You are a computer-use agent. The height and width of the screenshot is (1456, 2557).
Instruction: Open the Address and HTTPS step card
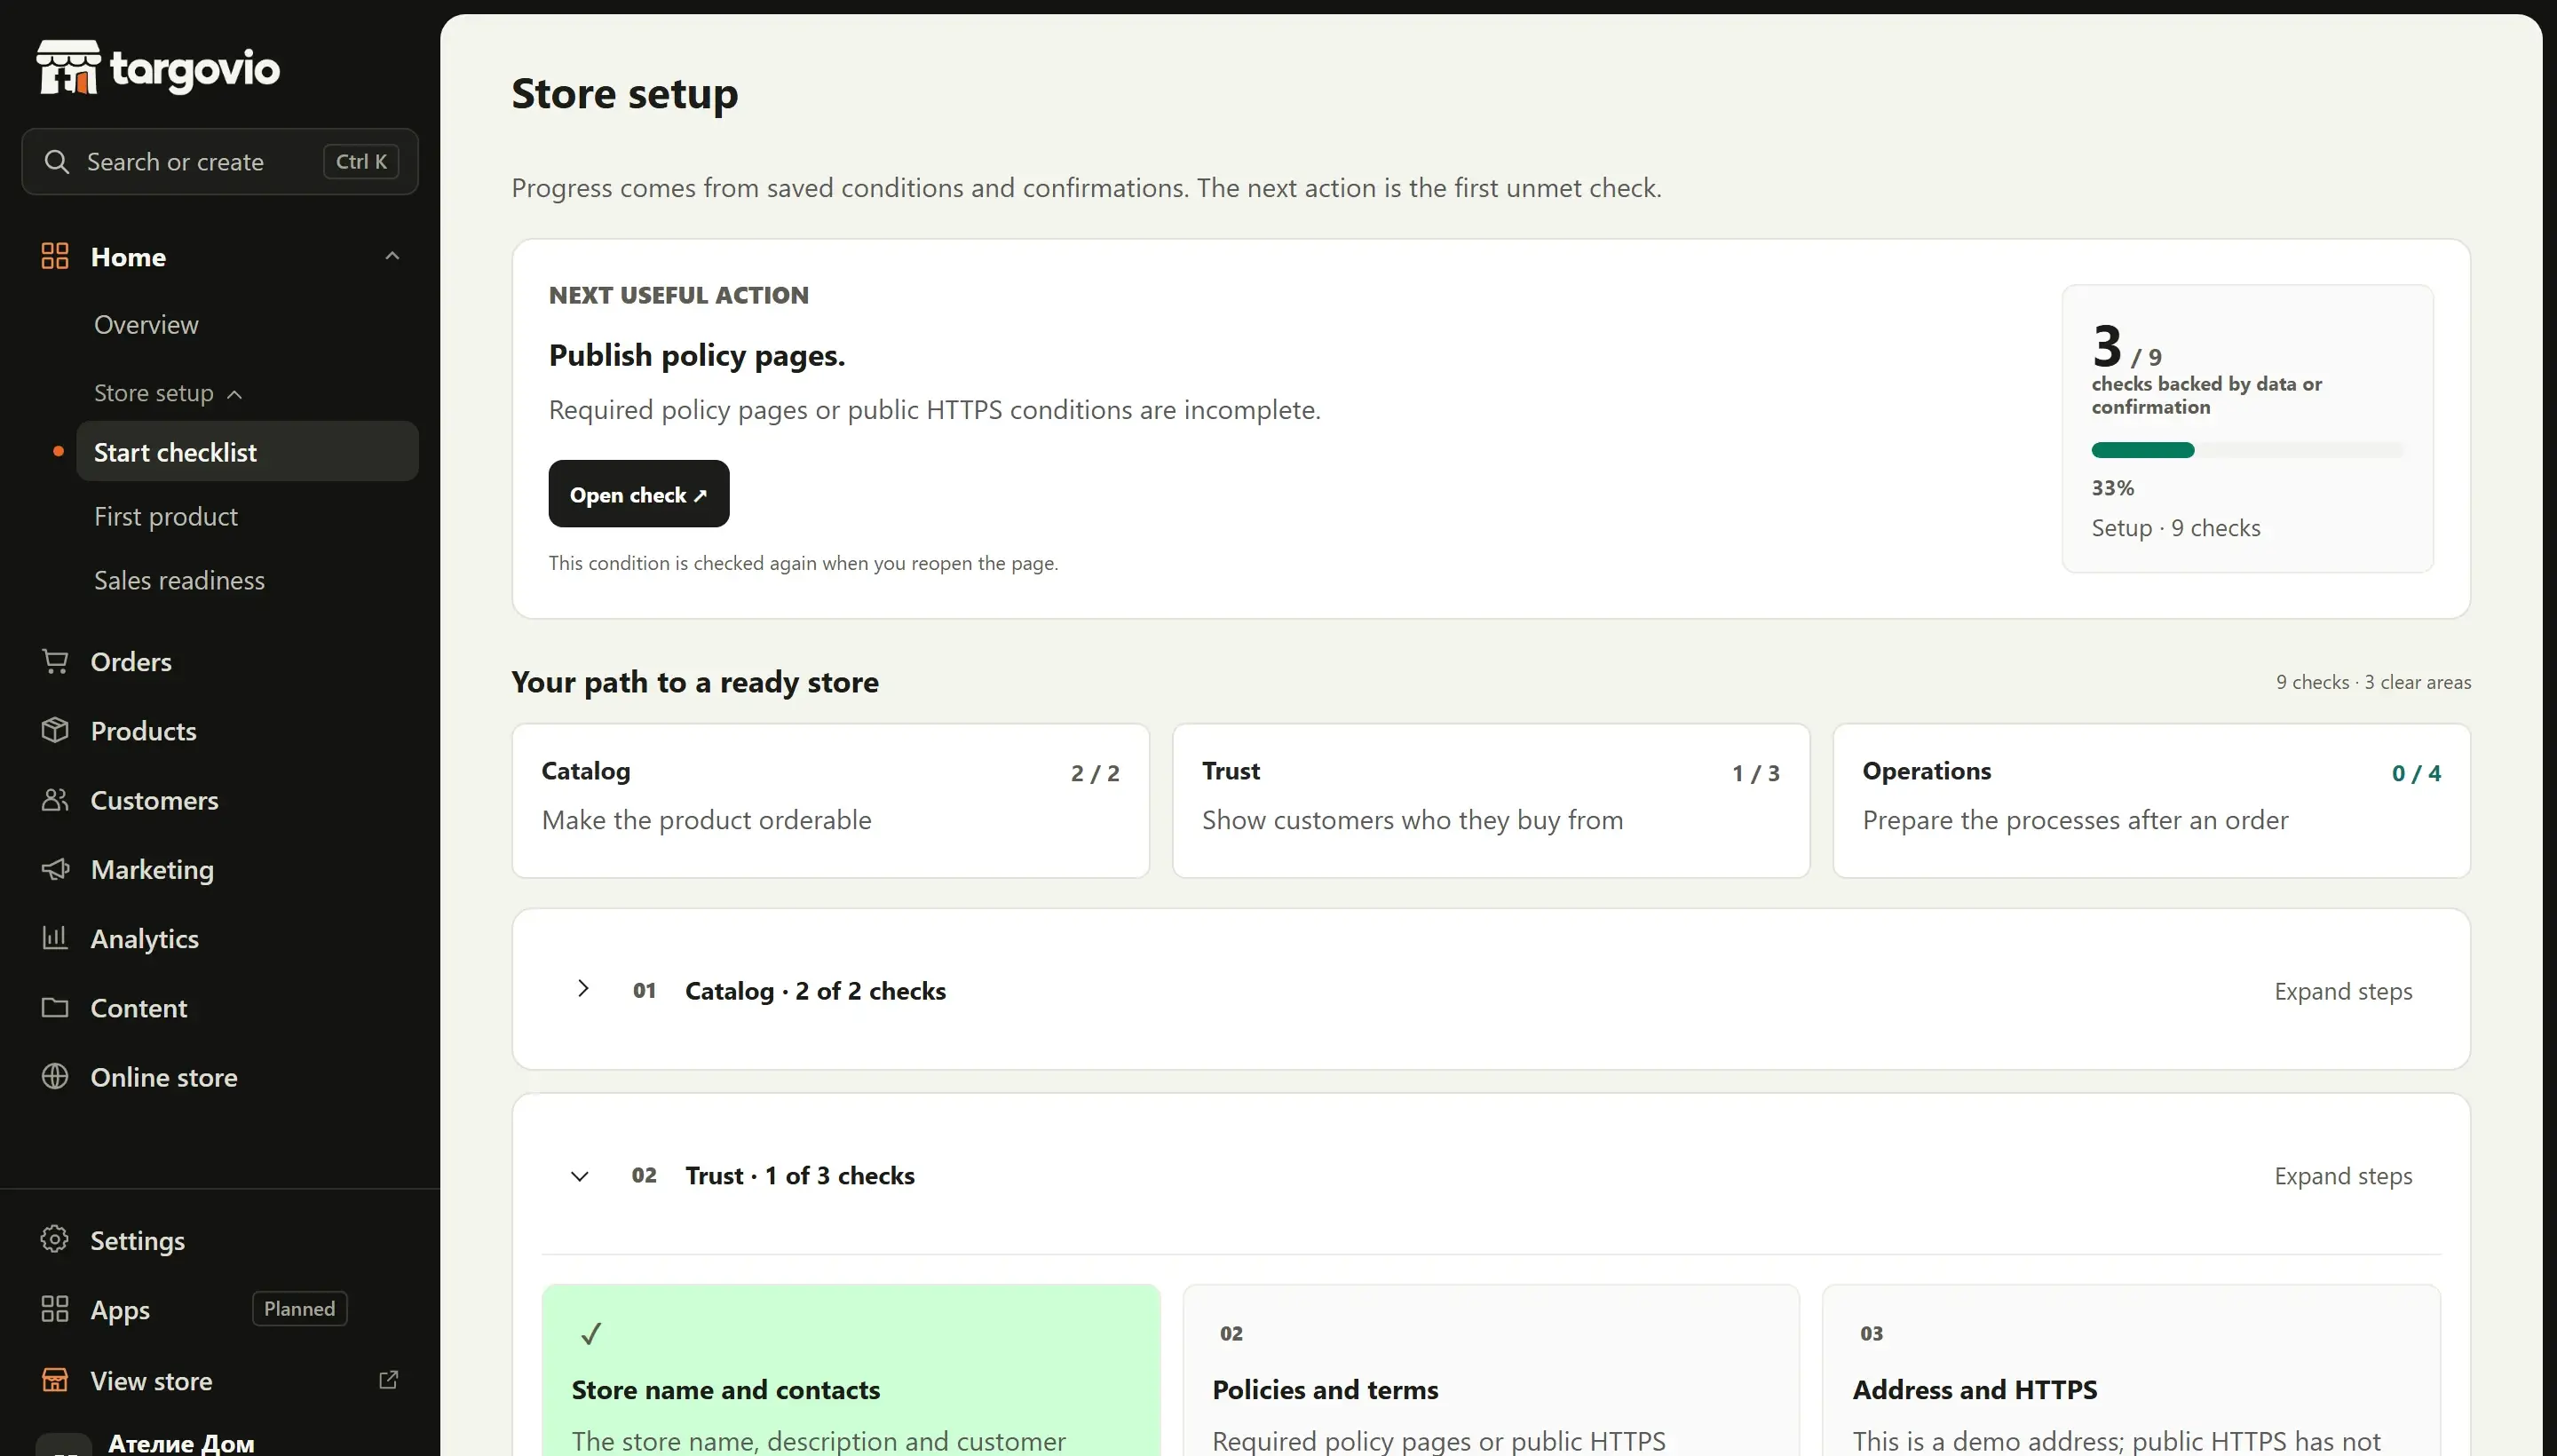(x=2132, y=1371)
